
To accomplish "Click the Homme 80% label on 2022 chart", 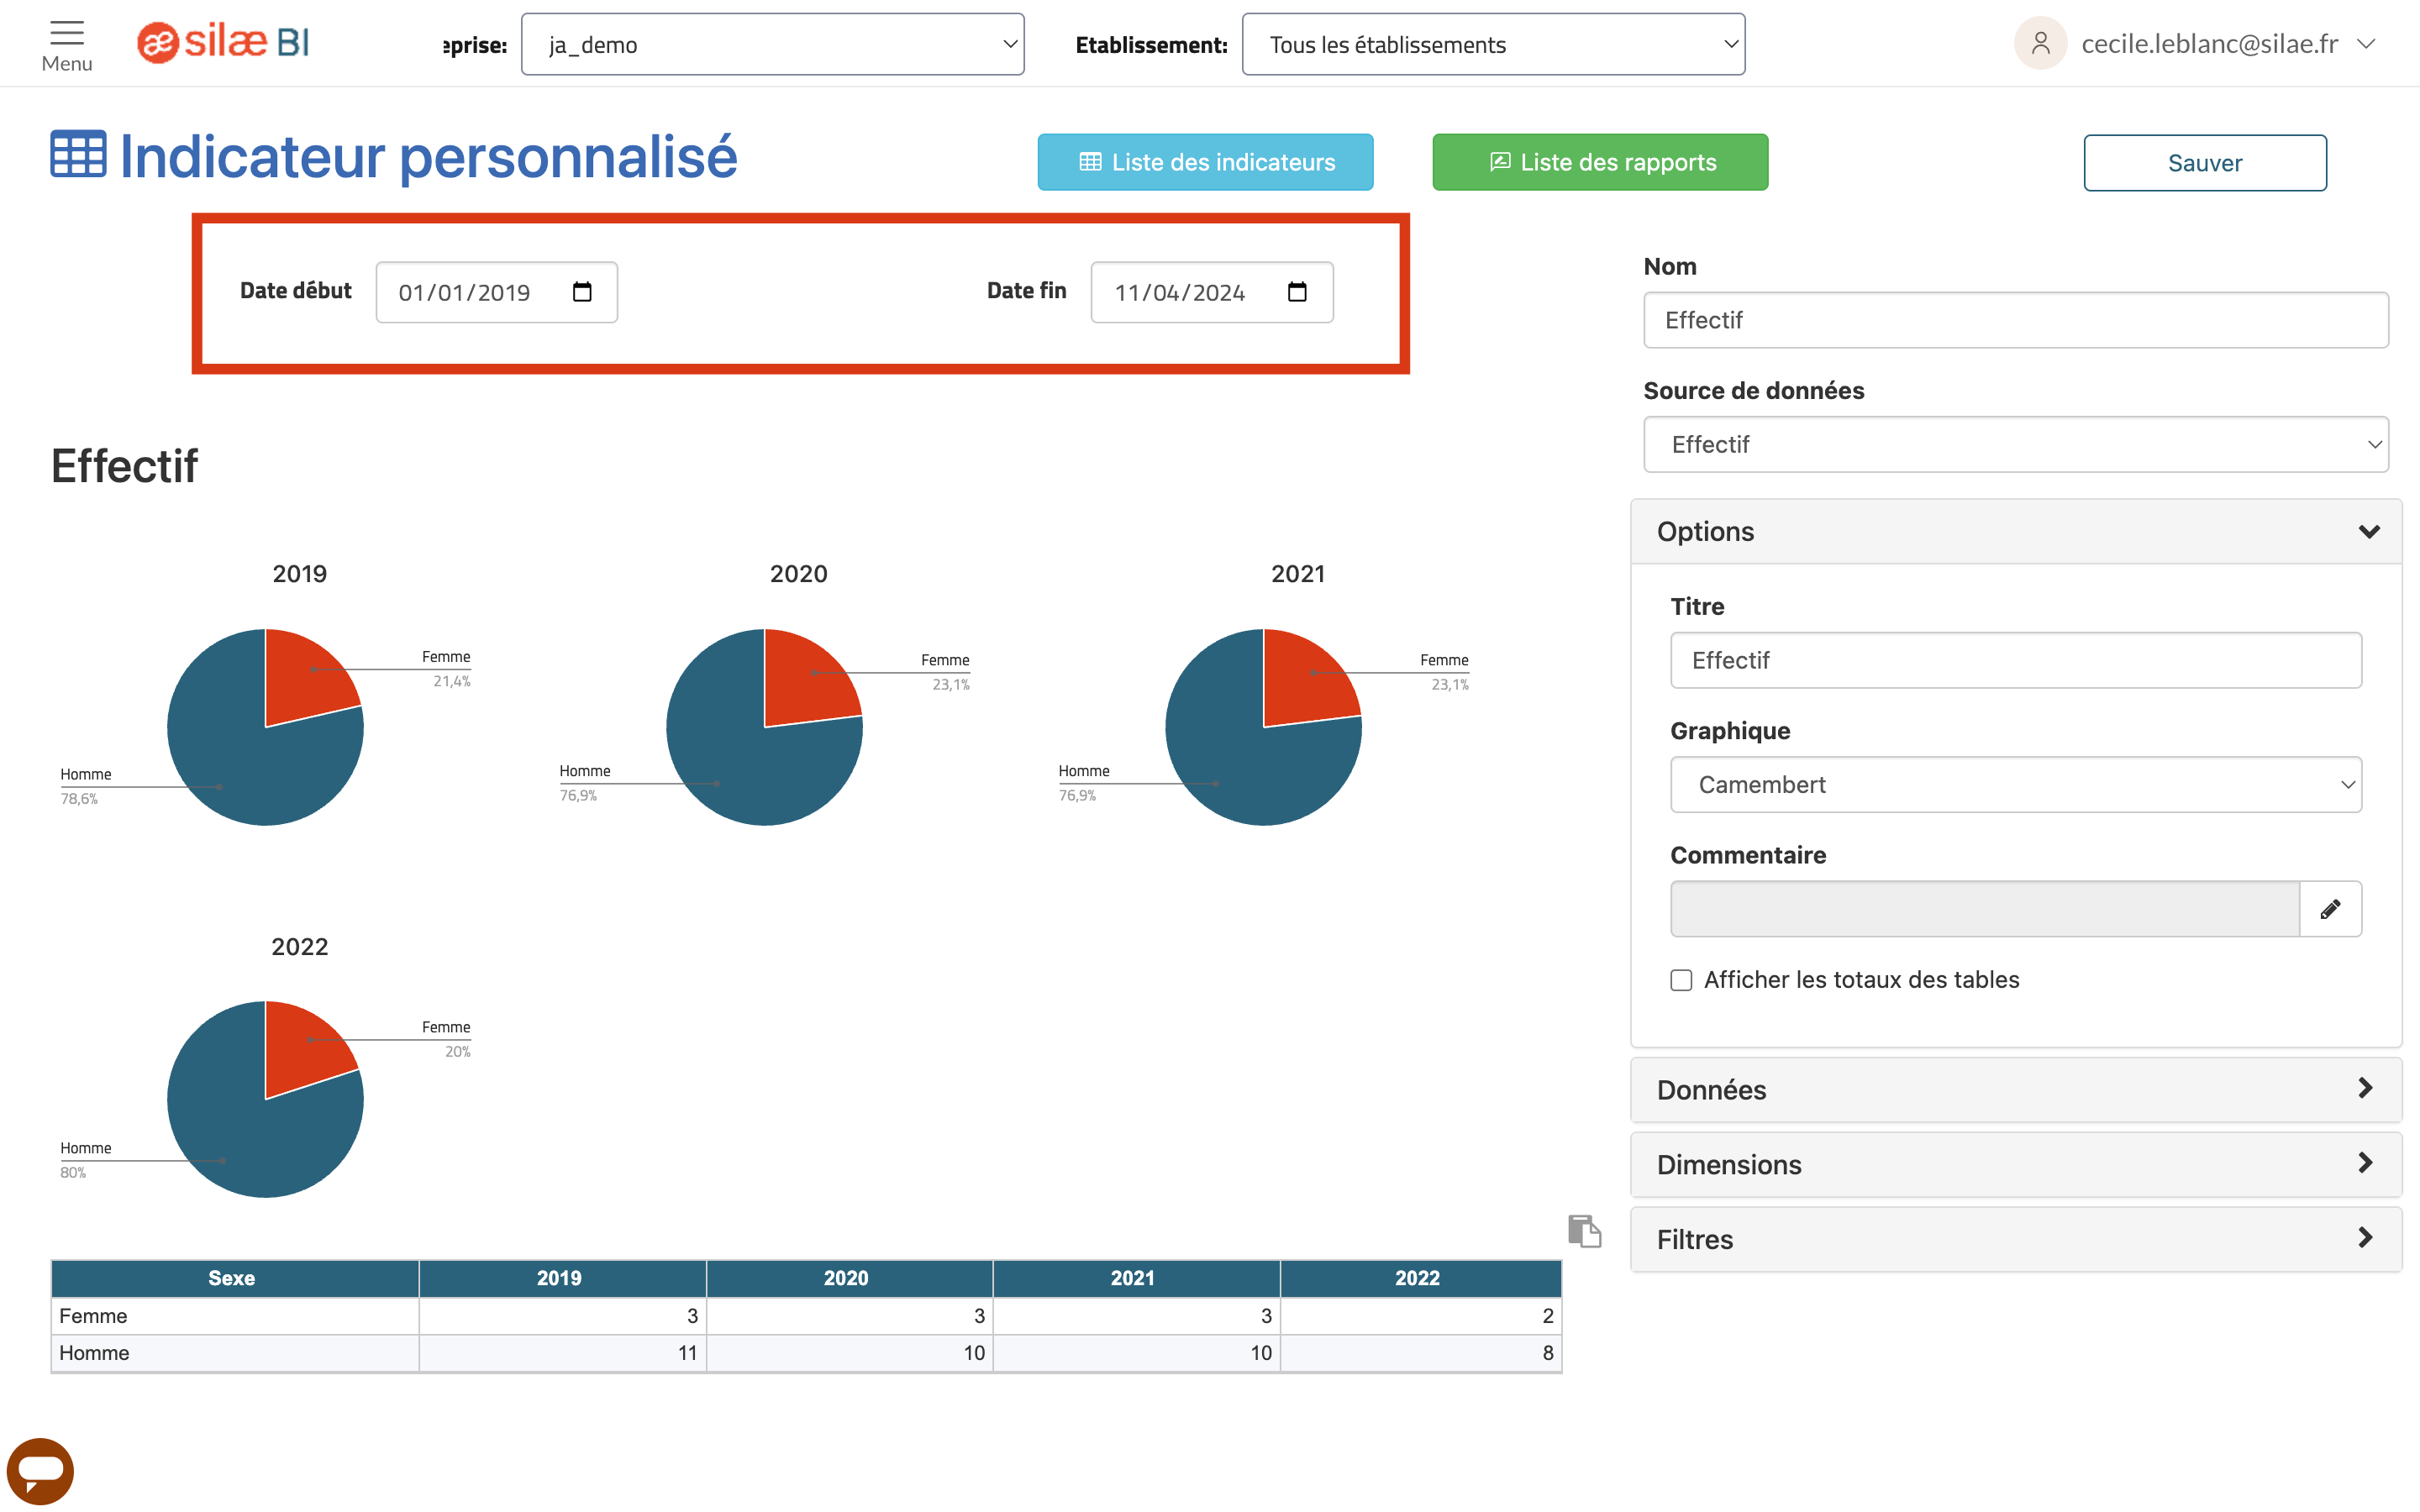I will click(86, 1160).
